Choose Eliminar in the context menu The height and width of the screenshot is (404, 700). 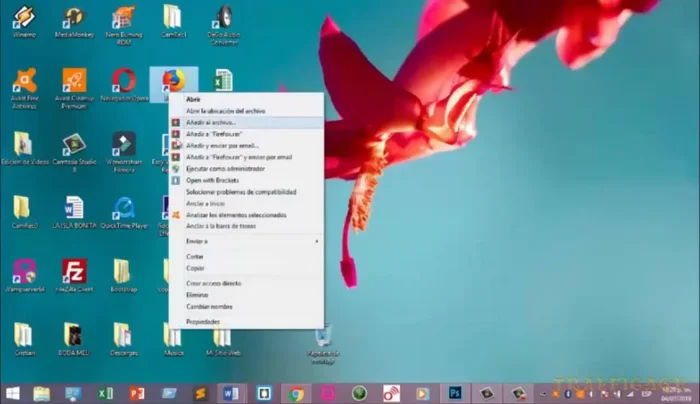click(246, 295)
